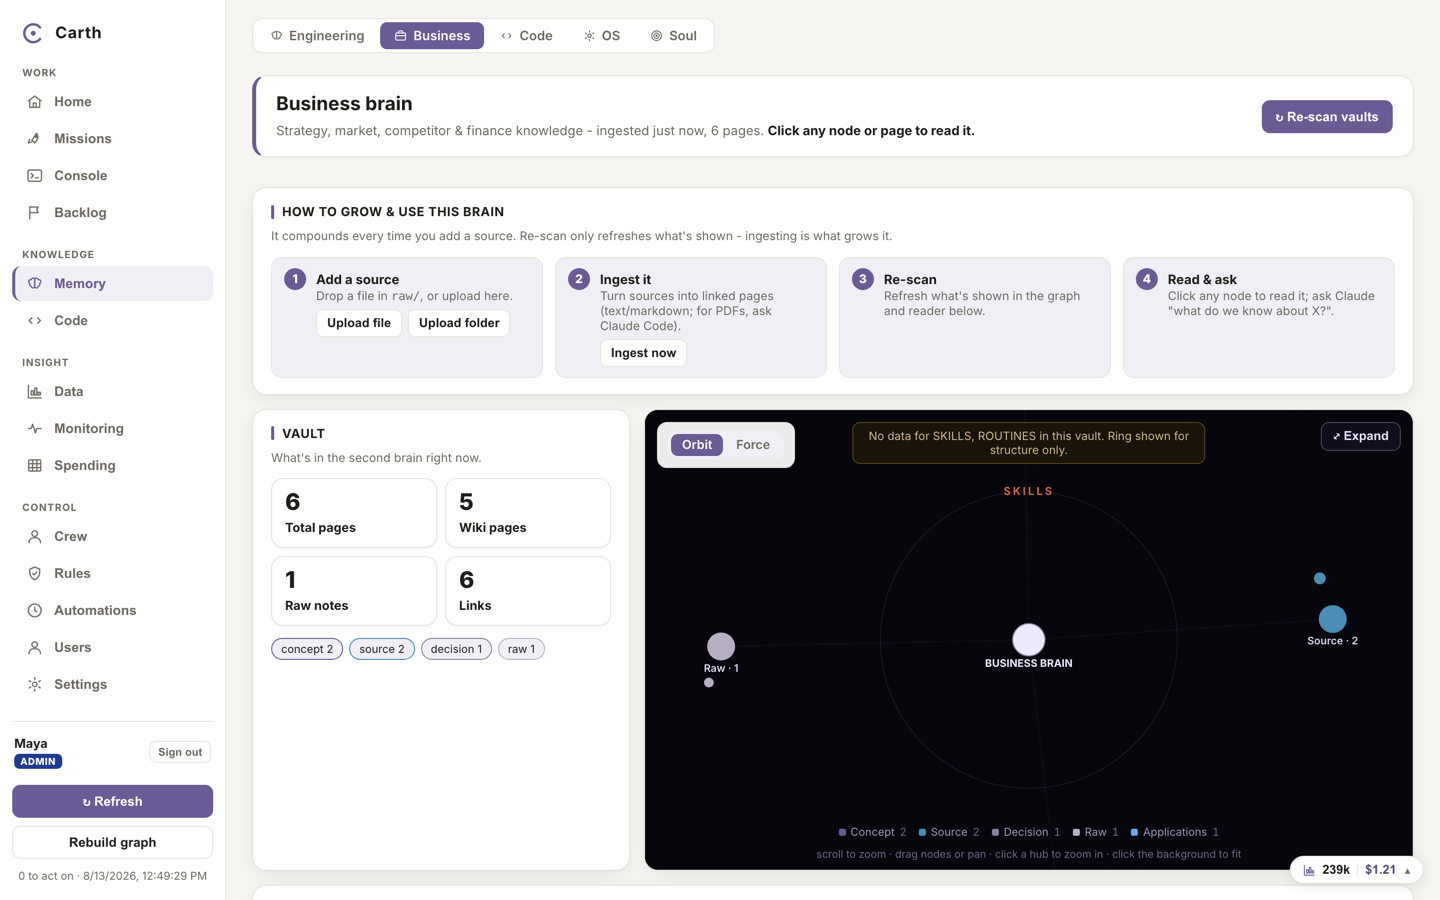Viewport: 1440px width, 900px height.
Task: Click the usage chart icon beside 239k
Action: point(1309,870)
